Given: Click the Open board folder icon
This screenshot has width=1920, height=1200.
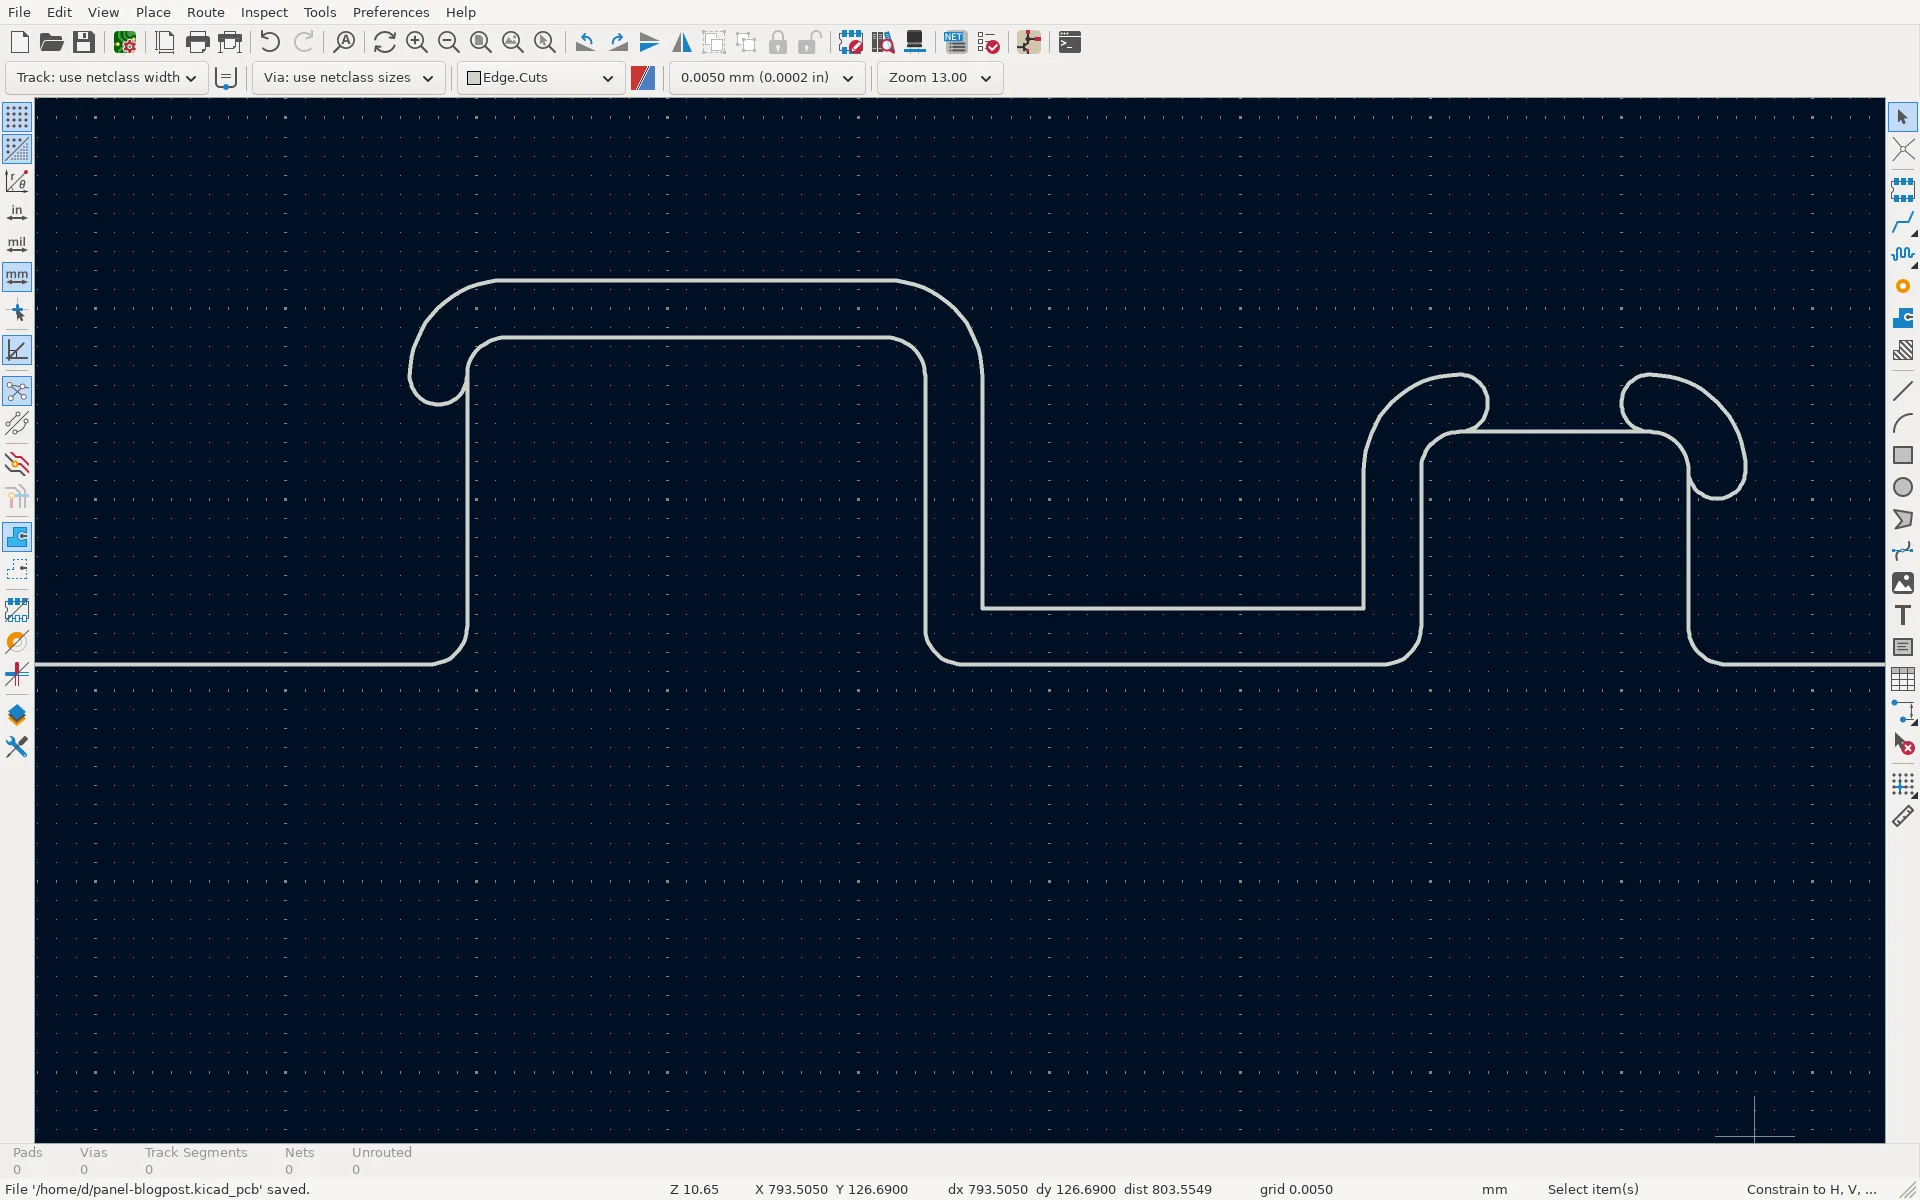Looking at the screenshot, I should [52, 42].
